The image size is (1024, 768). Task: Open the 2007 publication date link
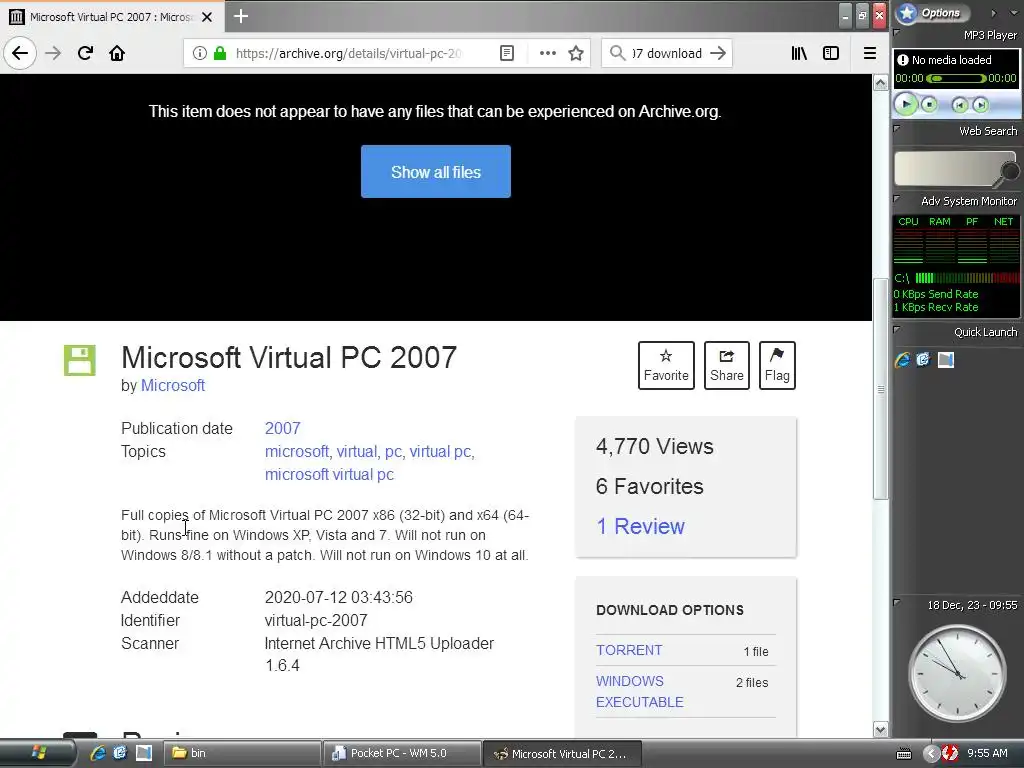click(282, 428)
